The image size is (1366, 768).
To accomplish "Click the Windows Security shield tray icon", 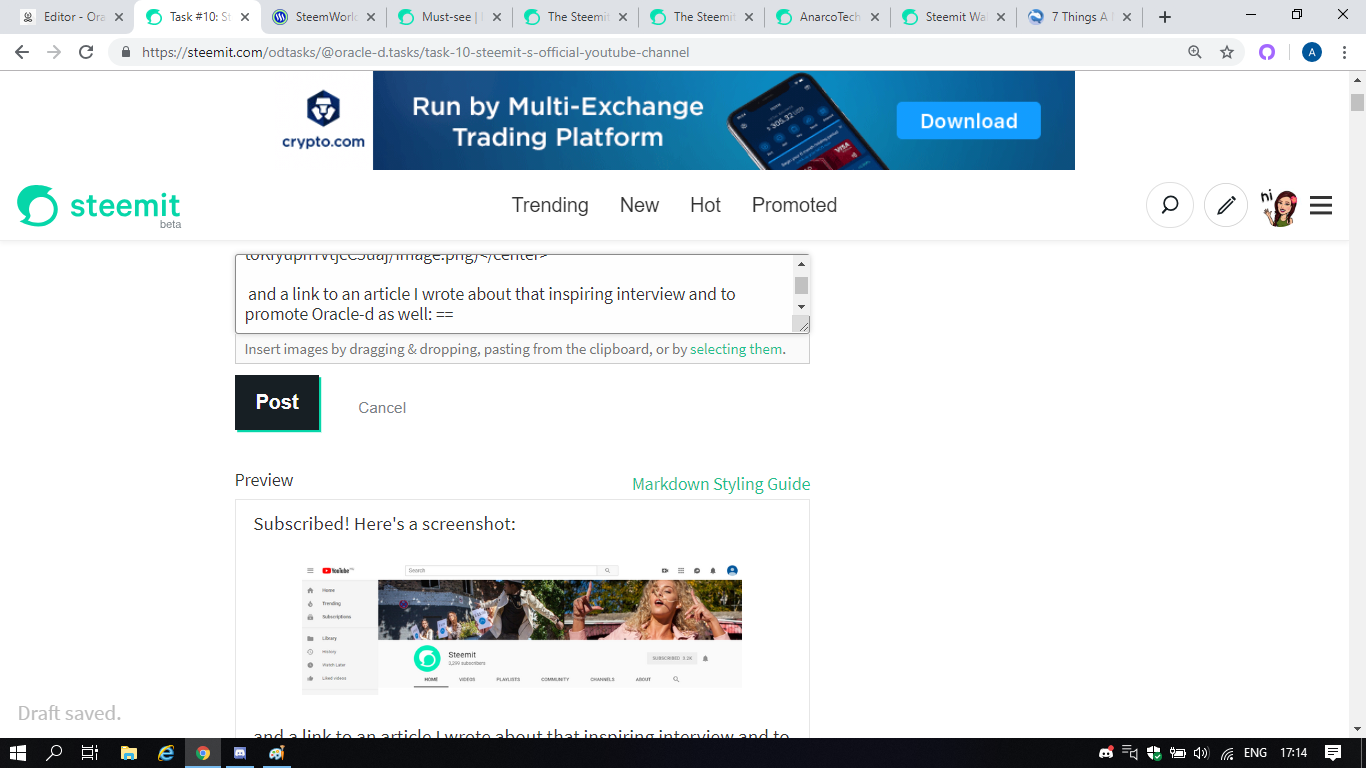I will [x=1154, y=753].
